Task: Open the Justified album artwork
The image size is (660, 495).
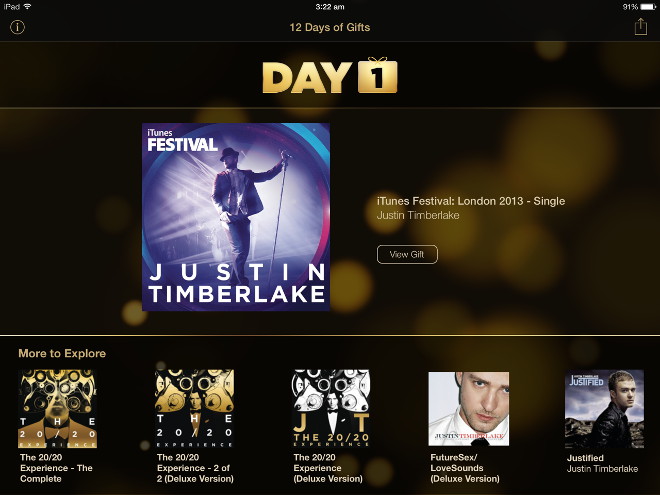Action: (604, 409)
